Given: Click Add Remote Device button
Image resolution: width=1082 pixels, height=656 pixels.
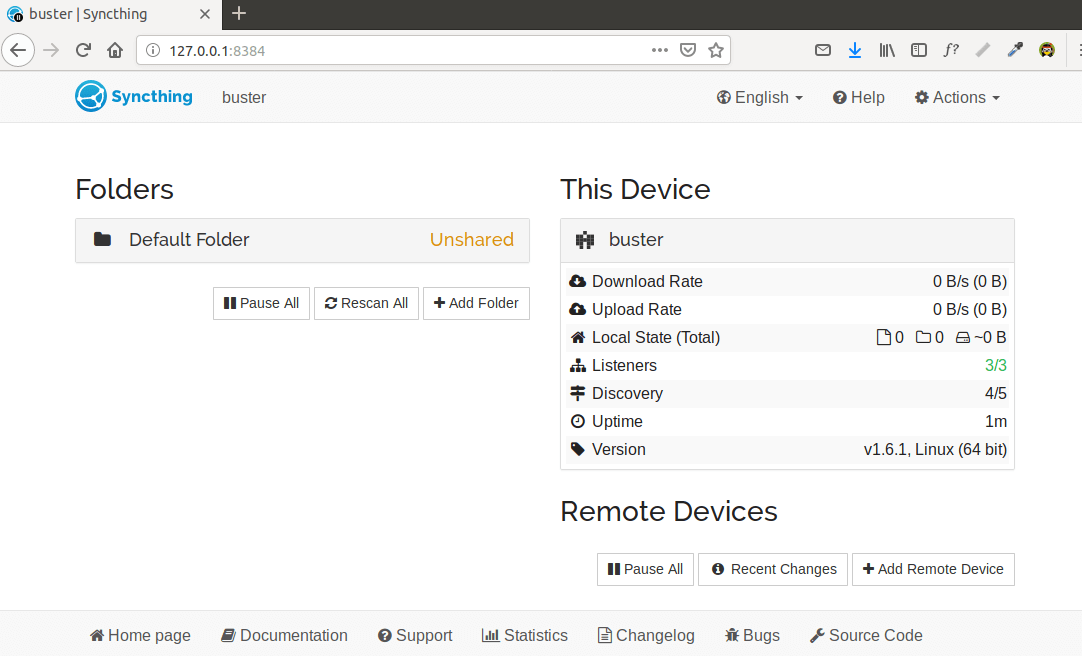Looking at the screenshot, I should 933,569.
